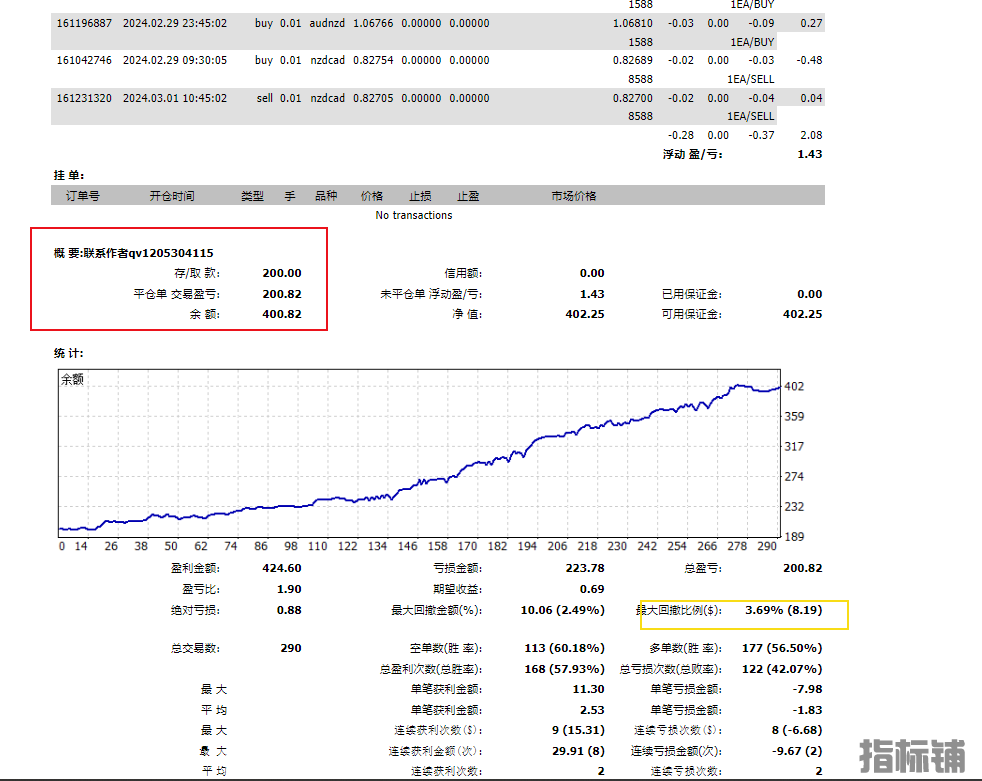The width and height of the screenshot is (982, 781).
Task: Select order number 161231320
Action: pyautogui.click(x=84, y=98)
